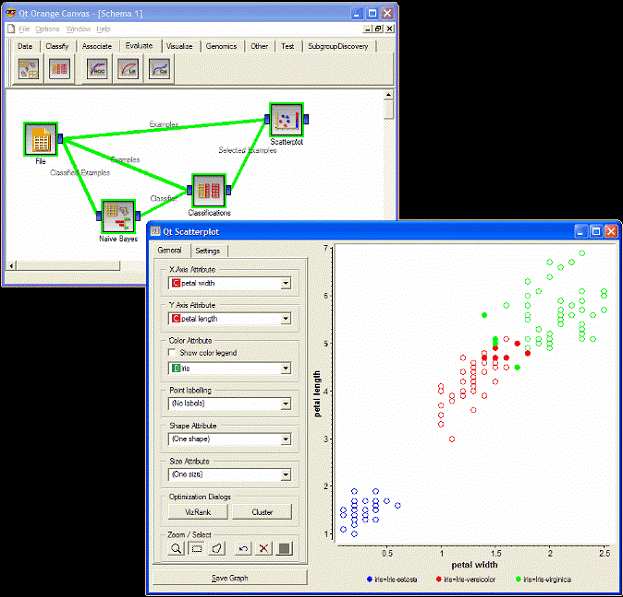Open the Visualize widget tab
The image size is (623, 597).
pos(179,46)
